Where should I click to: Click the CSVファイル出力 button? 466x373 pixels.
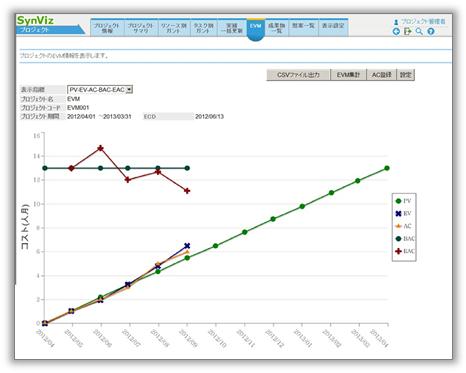coord(298,75)
